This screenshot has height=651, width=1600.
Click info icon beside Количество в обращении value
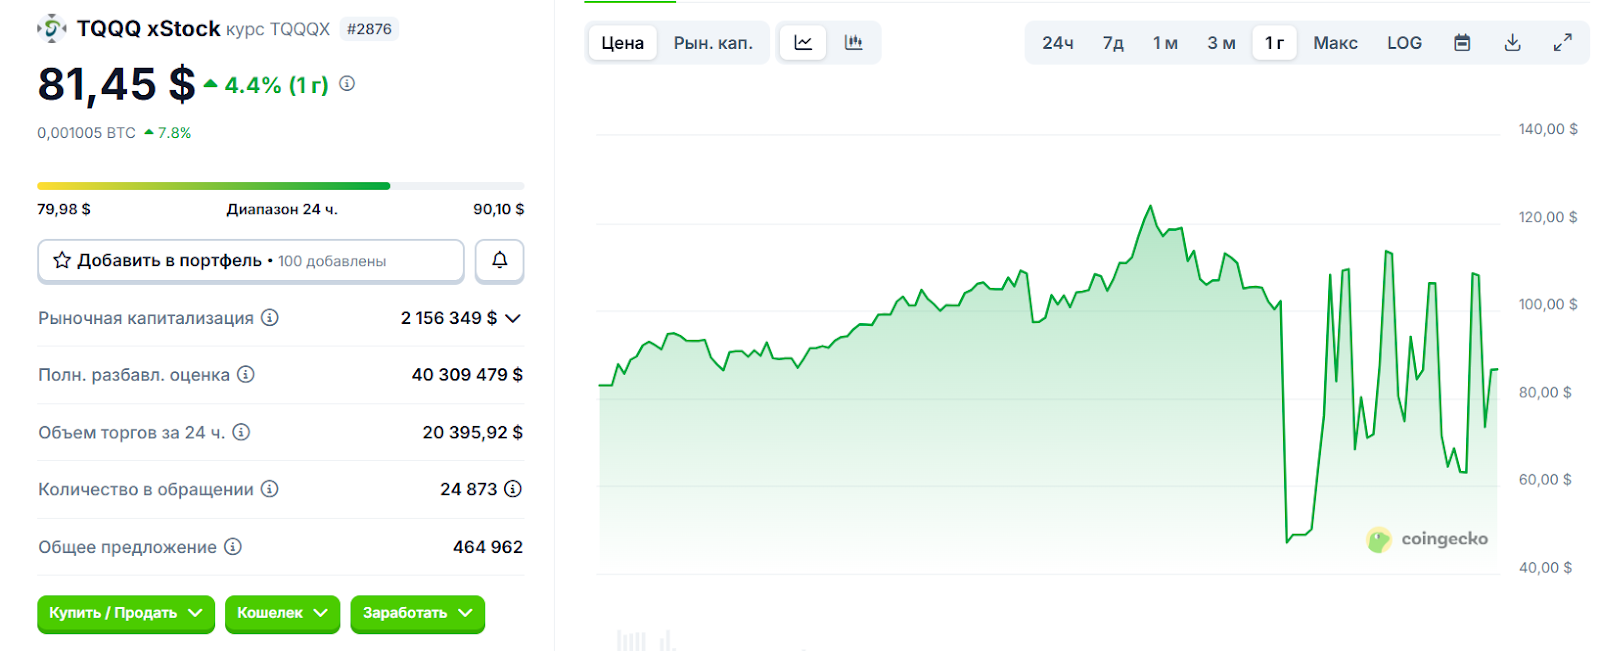[x=513, y=489]
